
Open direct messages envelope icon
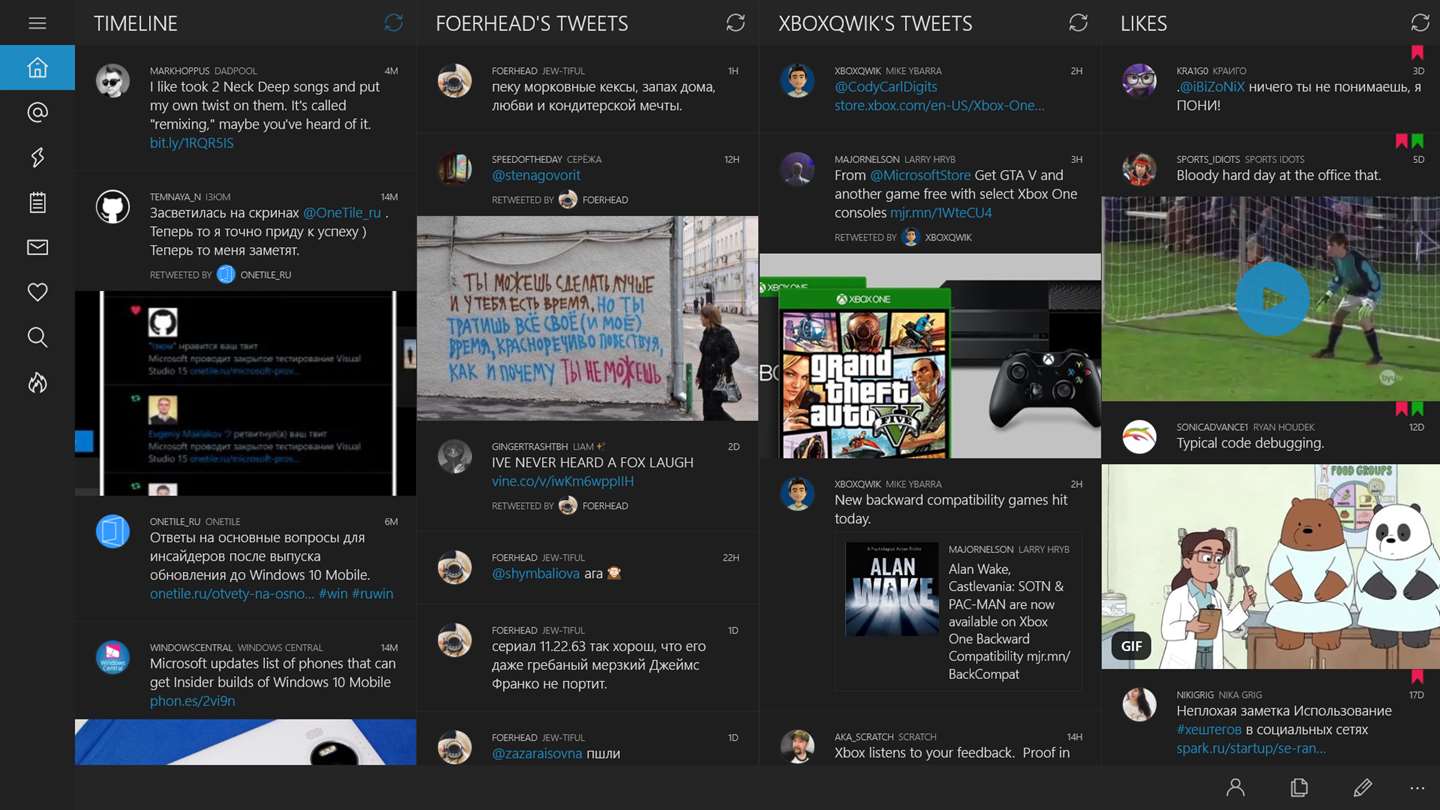37,247
